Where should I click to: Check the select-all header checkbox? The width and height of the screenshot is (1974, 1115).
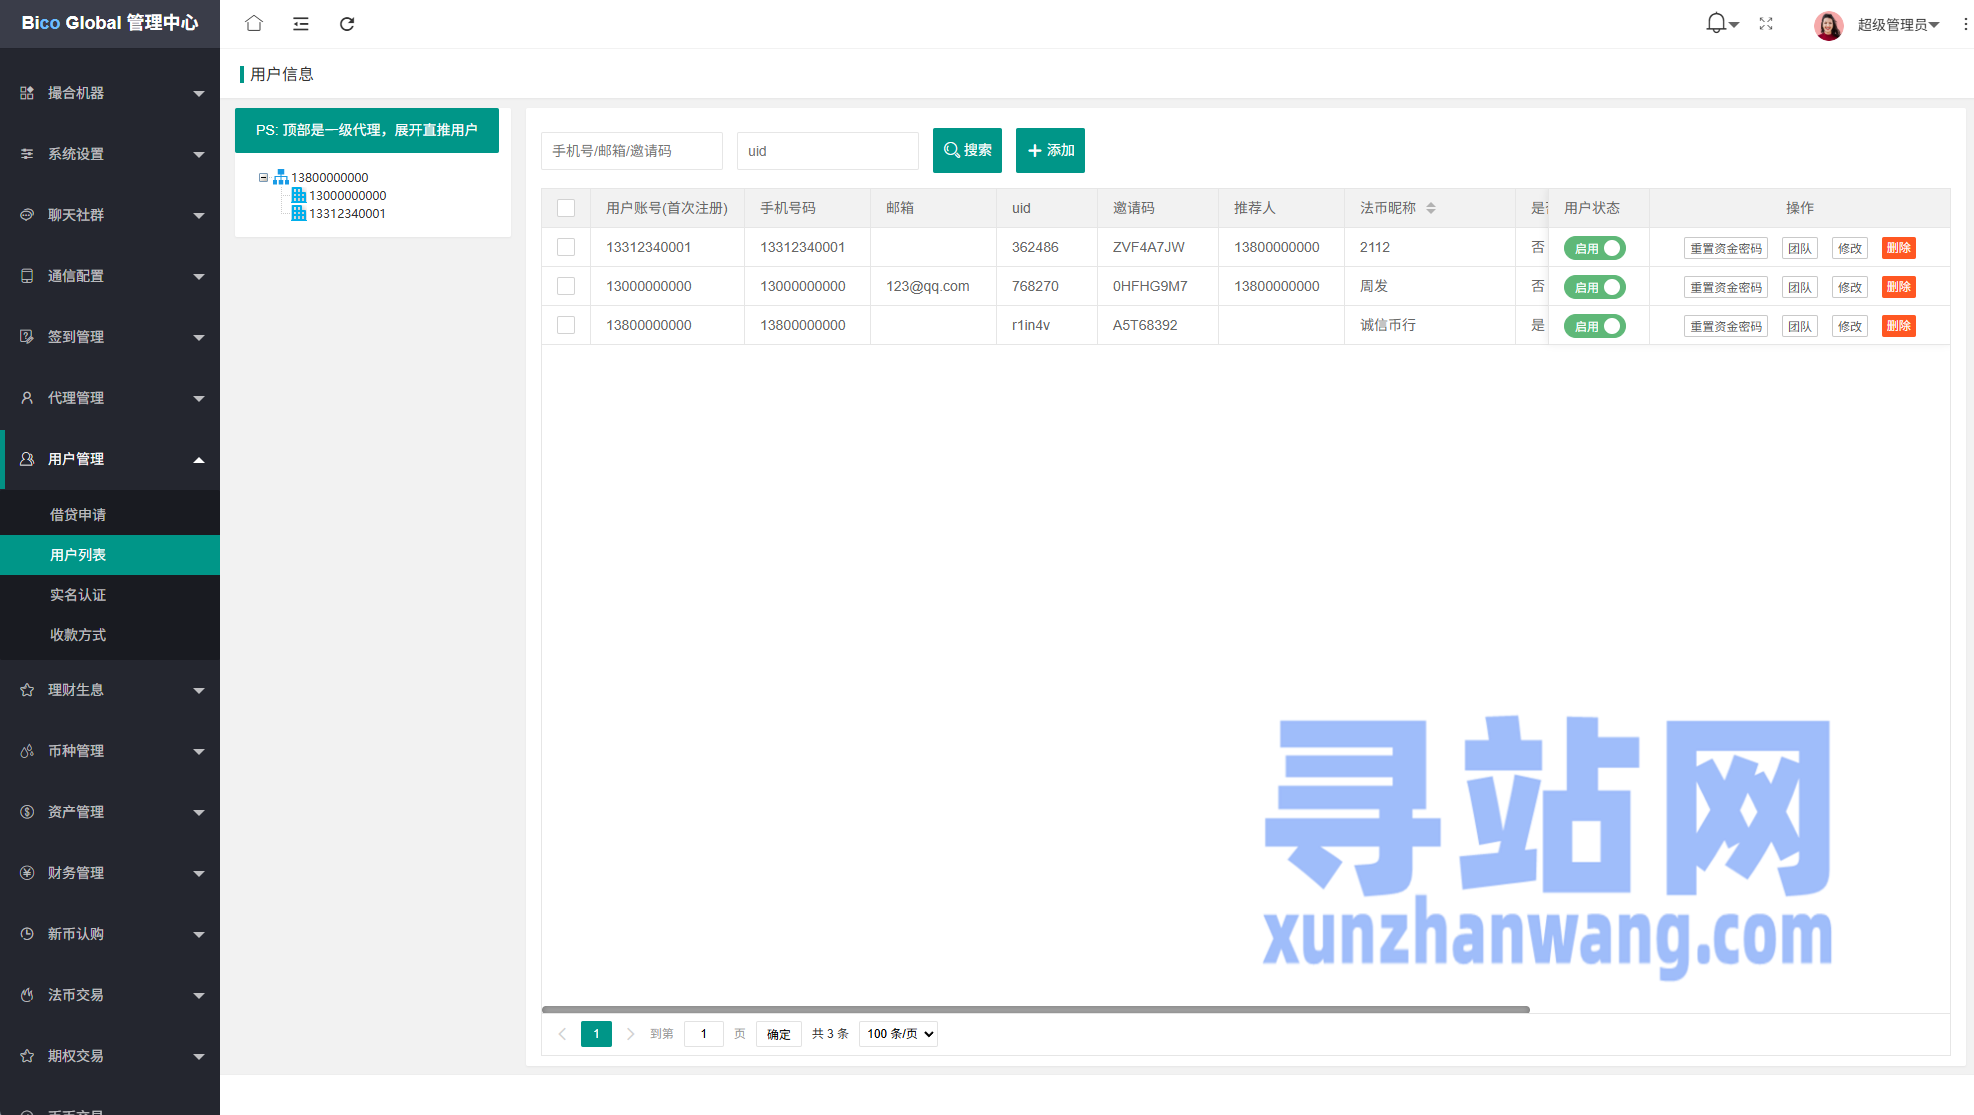pos(566,208)
